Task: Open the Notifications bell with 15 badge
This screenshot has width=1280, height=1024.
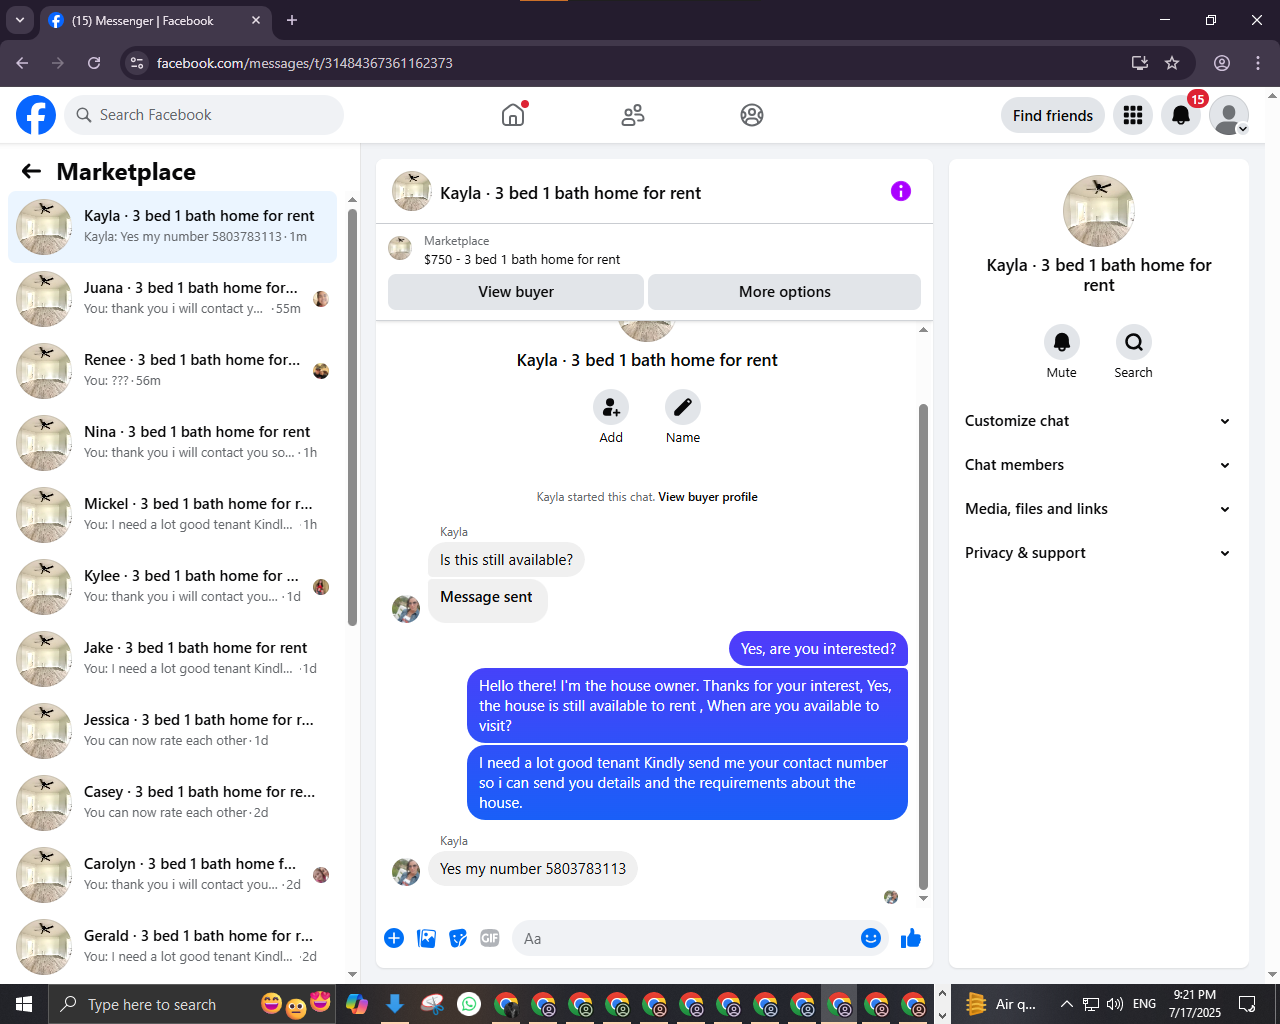Action: tap(1181, 115)
